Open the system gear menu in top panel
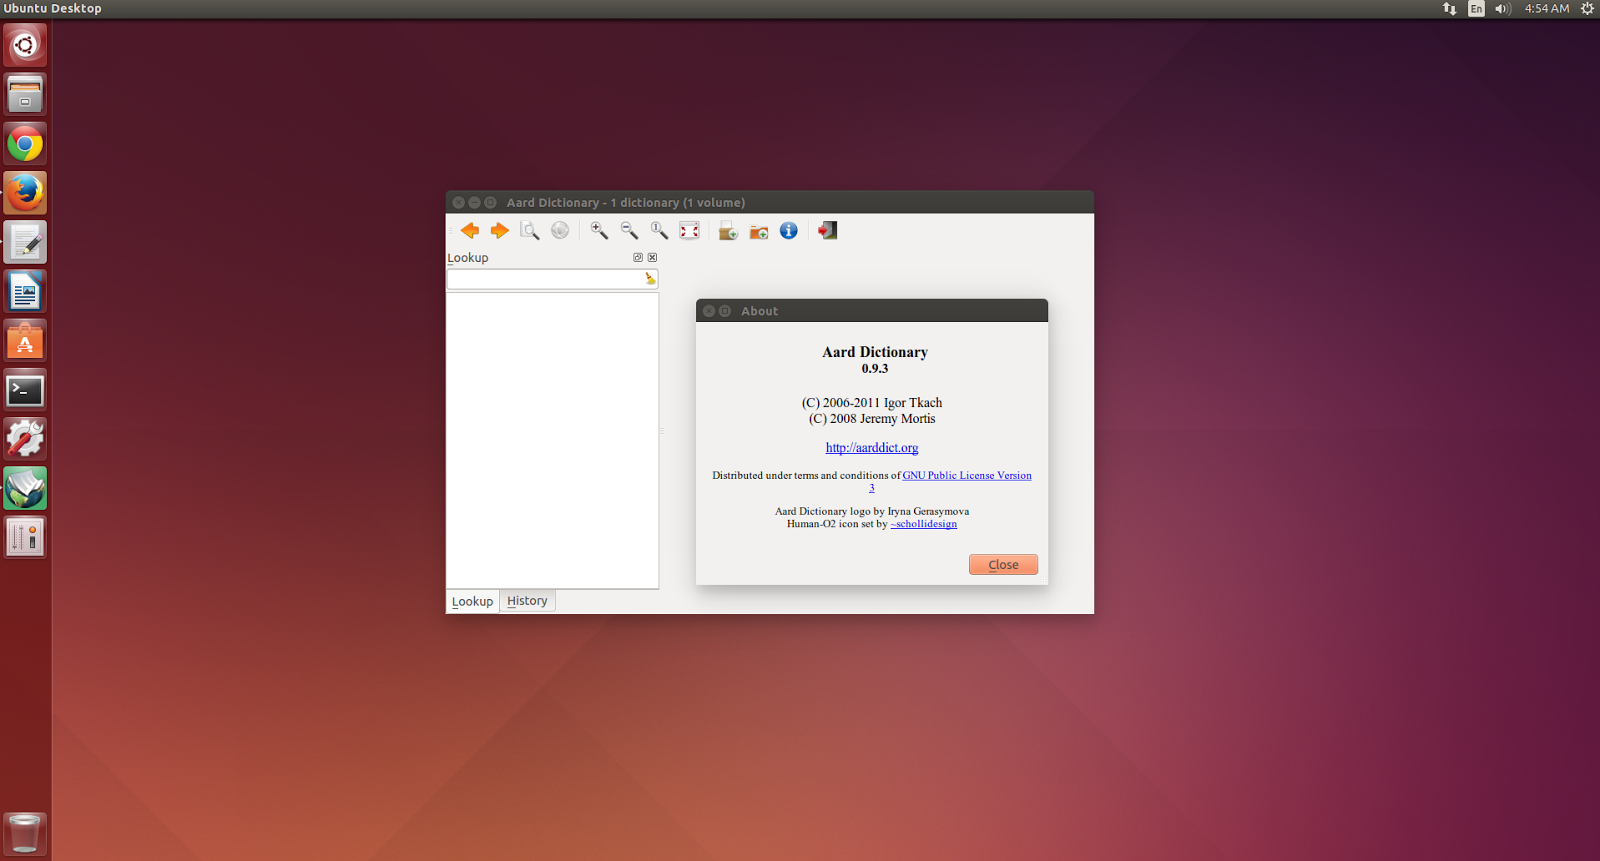 click(1587, 9)
